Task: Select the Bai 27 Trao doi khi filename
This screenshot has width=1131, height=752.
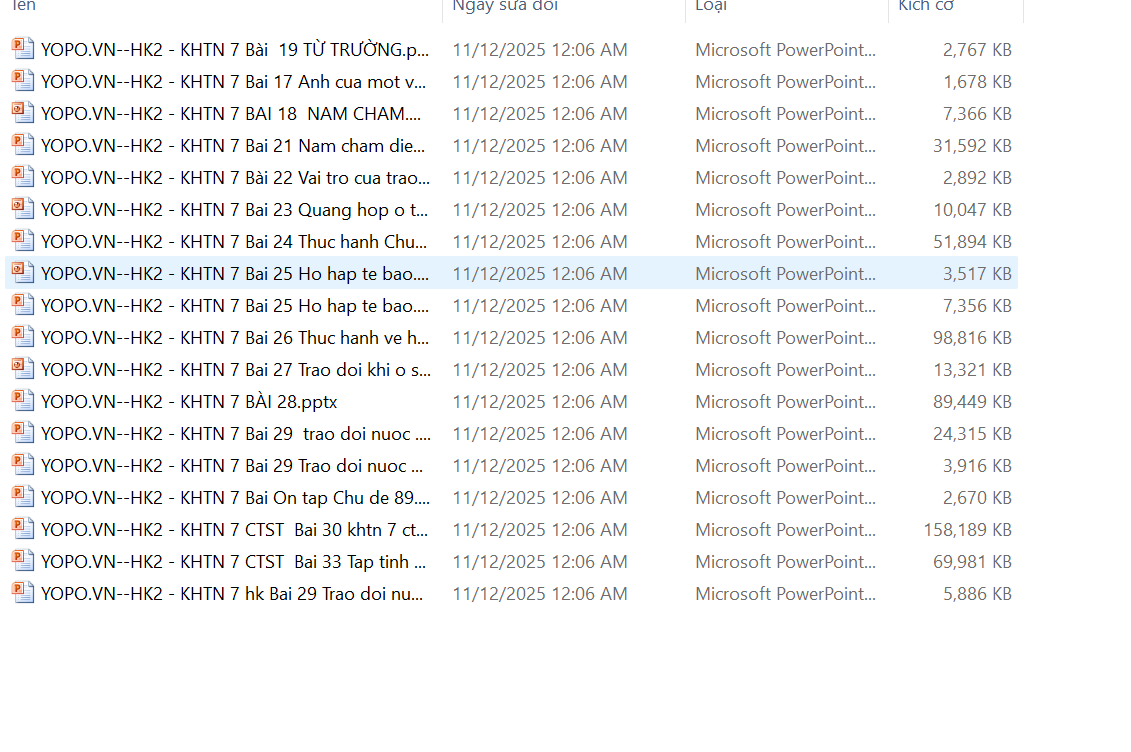Action: (x=235, y=369)
